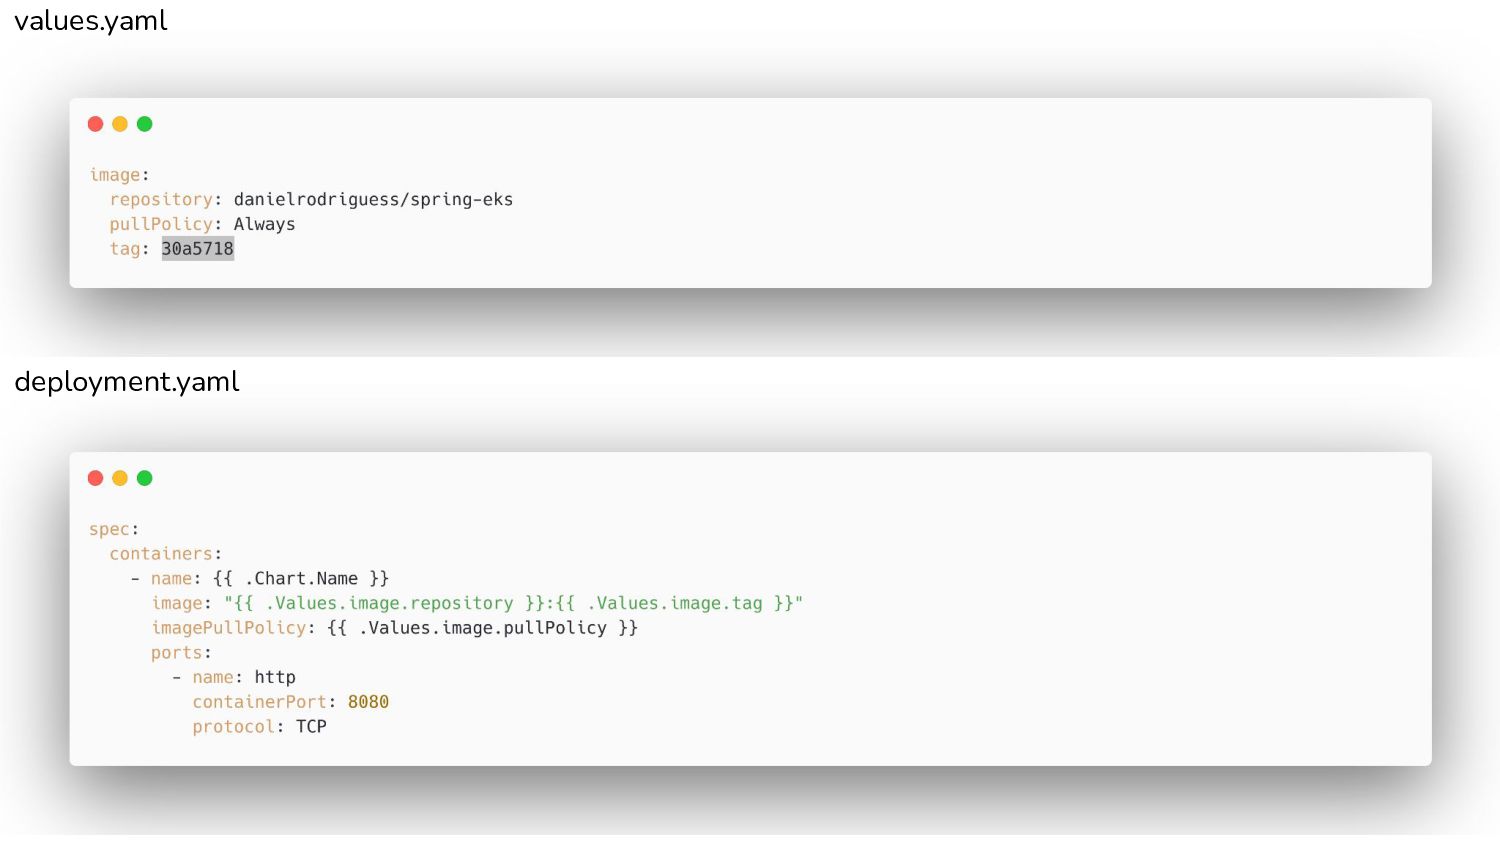The width and height of the screenshot is (1500, 844).
Task: Click the green image template string
Action: coord(513,603)
